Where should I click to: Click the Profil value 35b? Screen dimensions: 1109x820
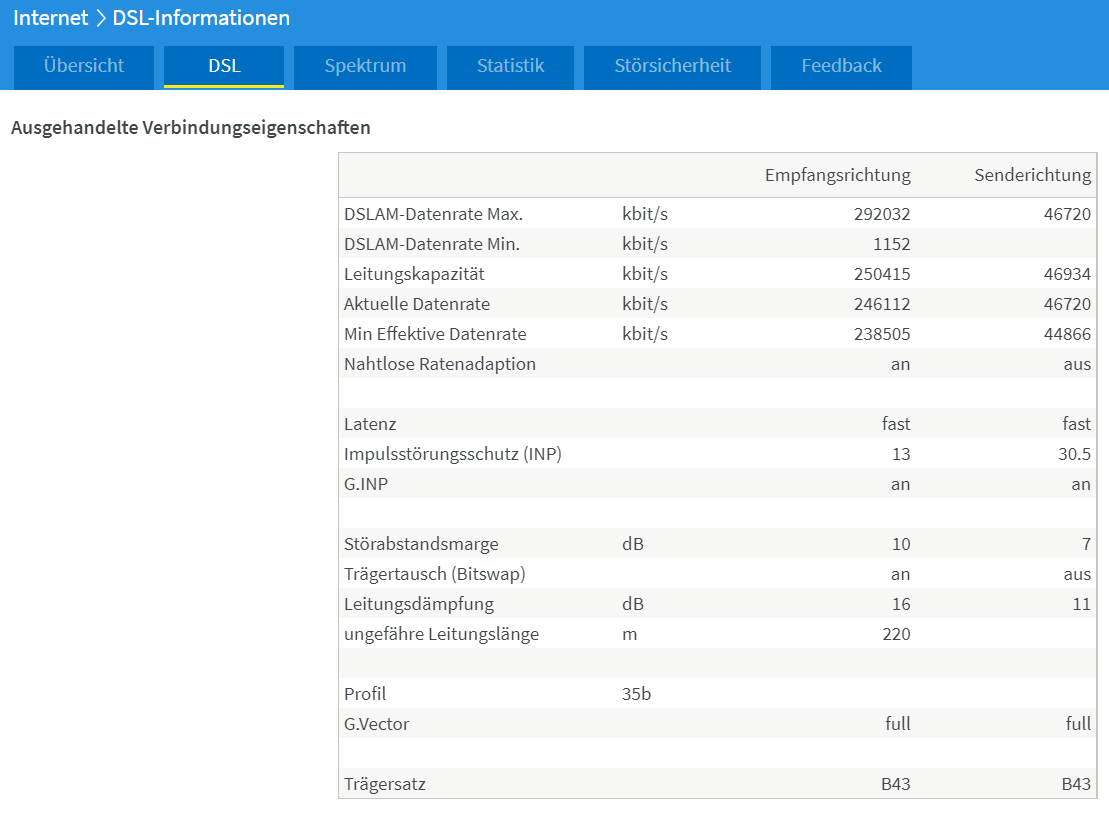click(x=637, y=694)
